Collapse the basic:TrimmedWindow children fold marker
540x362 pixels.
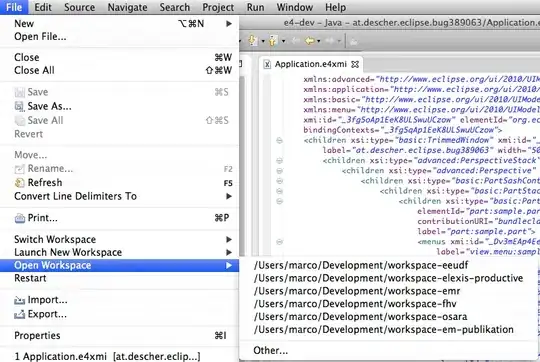[x=279, y=140]
